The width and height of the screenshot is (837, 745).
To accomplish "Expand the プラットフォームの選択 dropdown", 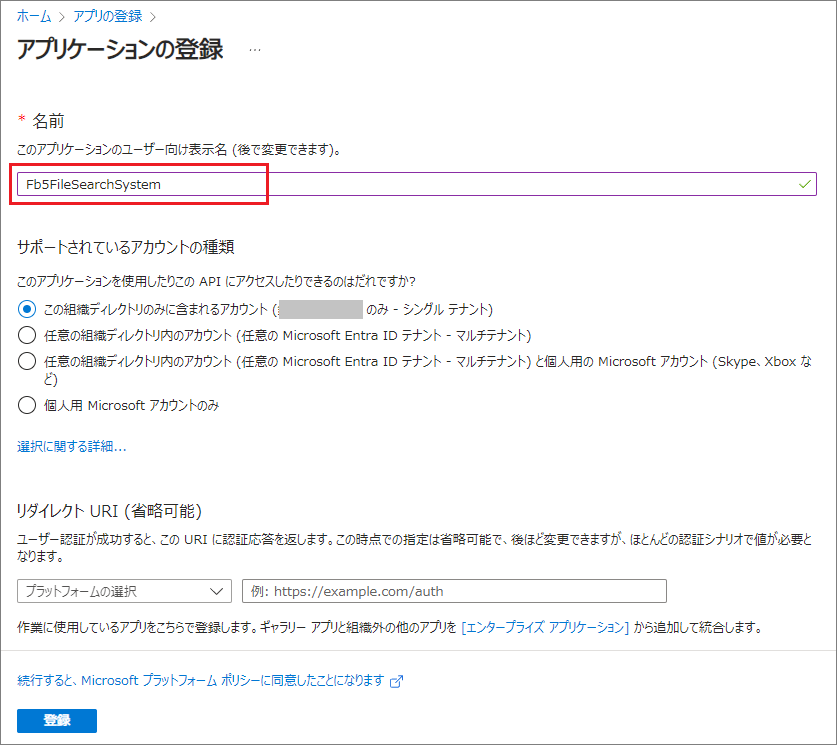I will click(x=124, y=591).
